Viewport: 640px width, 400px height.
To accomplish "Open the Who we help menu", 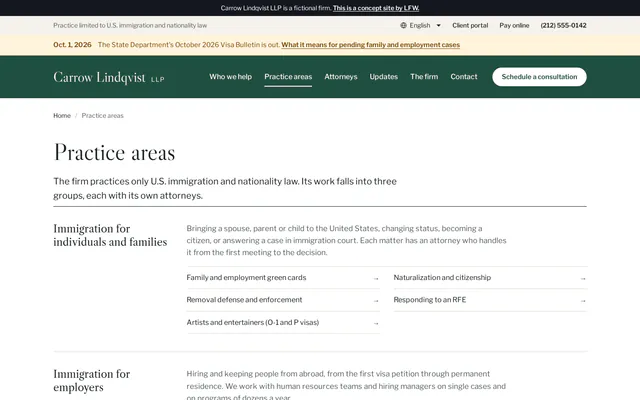I will click(230, 77).
